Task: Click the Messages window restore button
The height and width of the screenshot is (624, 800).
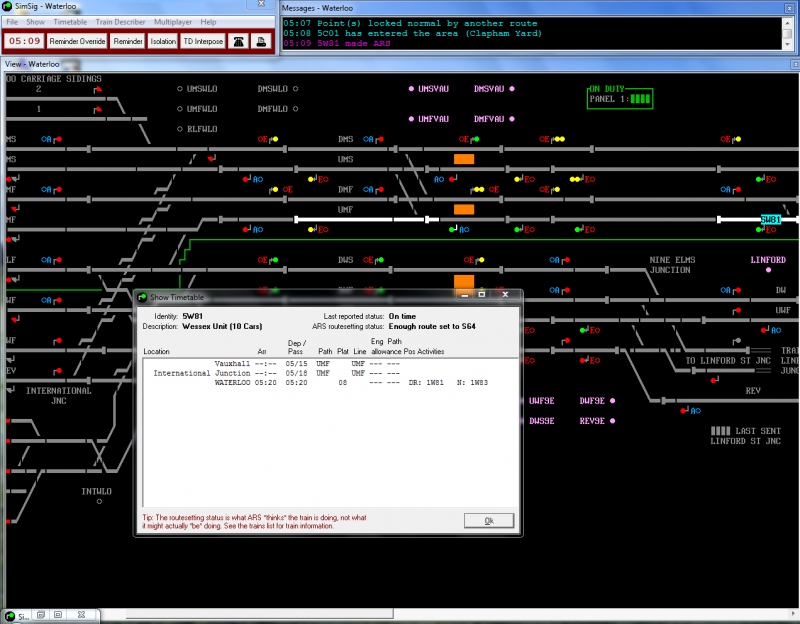Action: (788, 8)
